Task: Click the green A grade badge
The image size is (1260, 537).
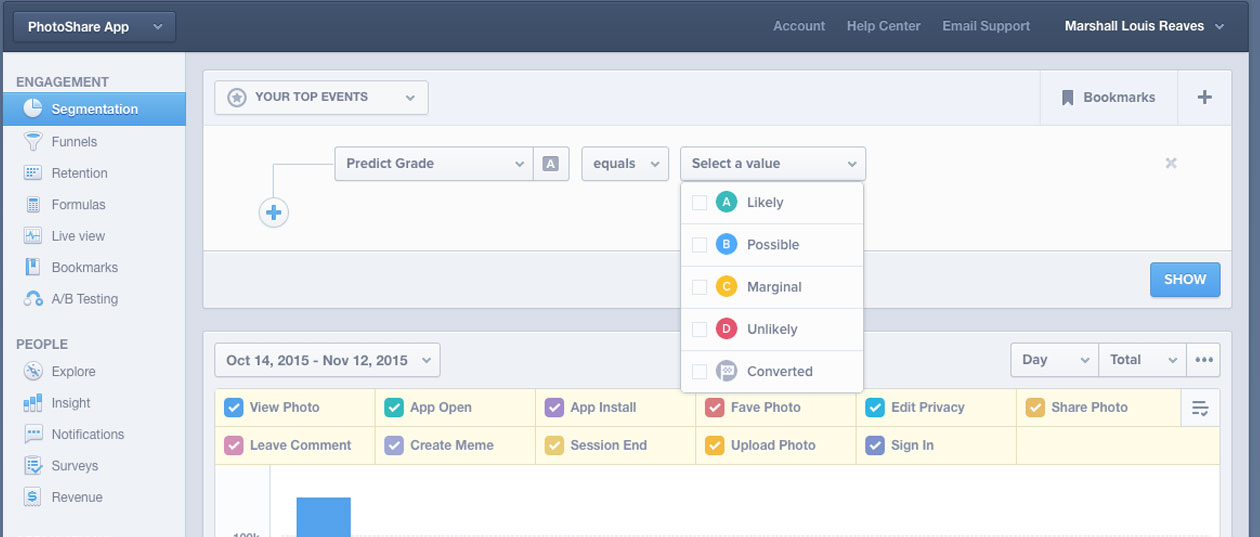Action: (726, 202)
